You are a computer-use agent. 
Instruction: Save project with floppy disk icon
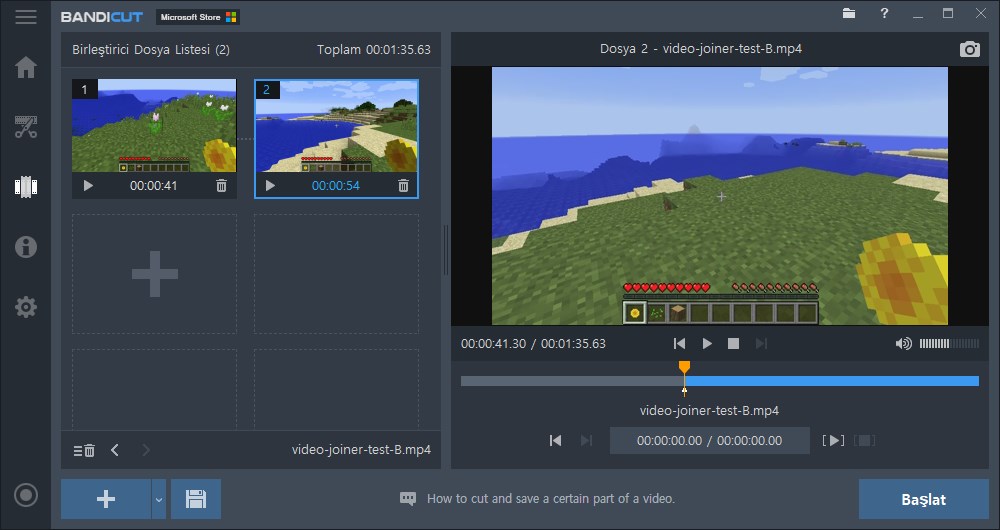[196, 499]
